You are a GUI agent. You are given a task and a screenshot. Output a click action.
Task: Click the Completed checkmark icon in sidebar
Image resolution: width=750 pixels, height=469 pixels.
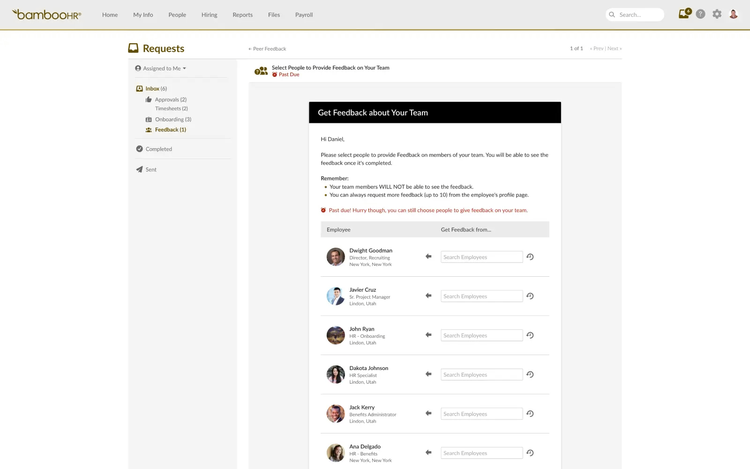point(139,149)
